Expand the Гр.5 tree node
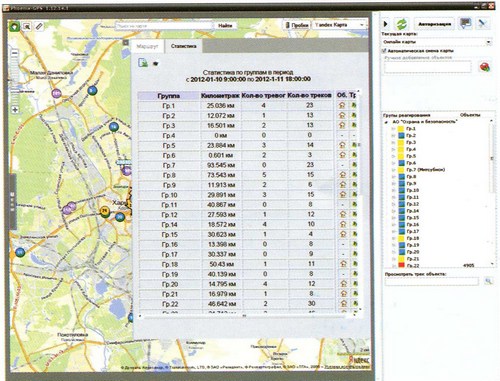Image resolution: width=500 pixels, height=381 pixels. click(x=394, y=156)
